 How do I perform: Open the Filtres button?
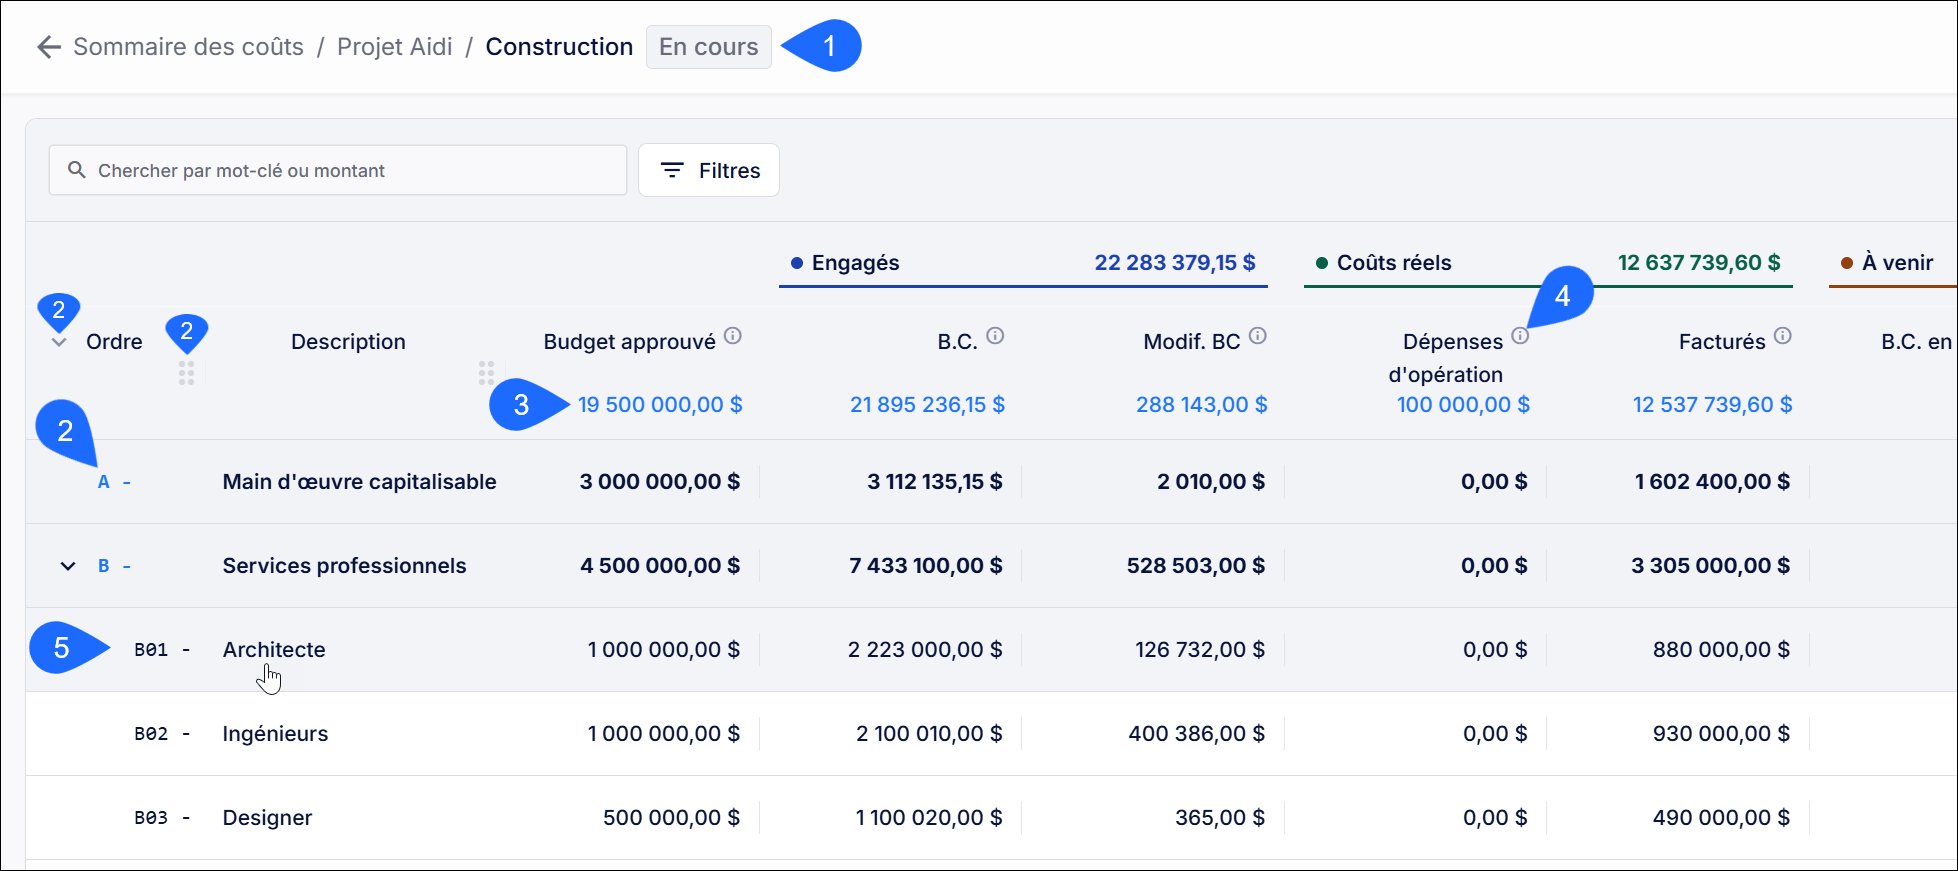pos(709,170)
